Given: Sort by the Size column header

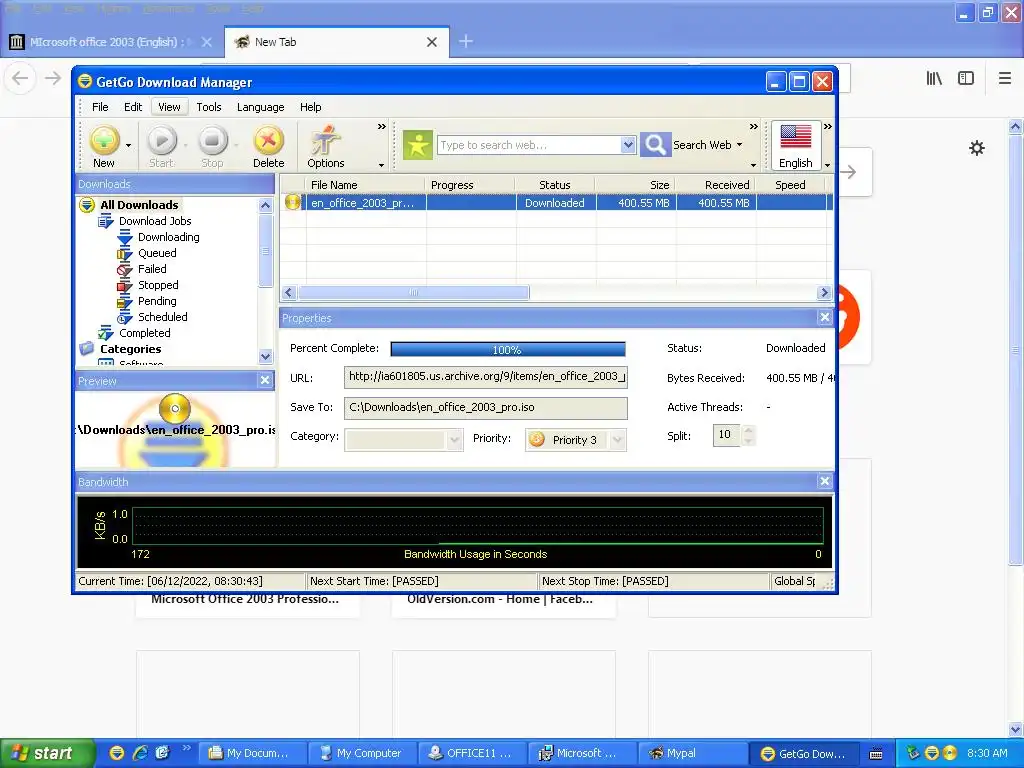Looking at the screenshot, I should (x=635, y=185).
